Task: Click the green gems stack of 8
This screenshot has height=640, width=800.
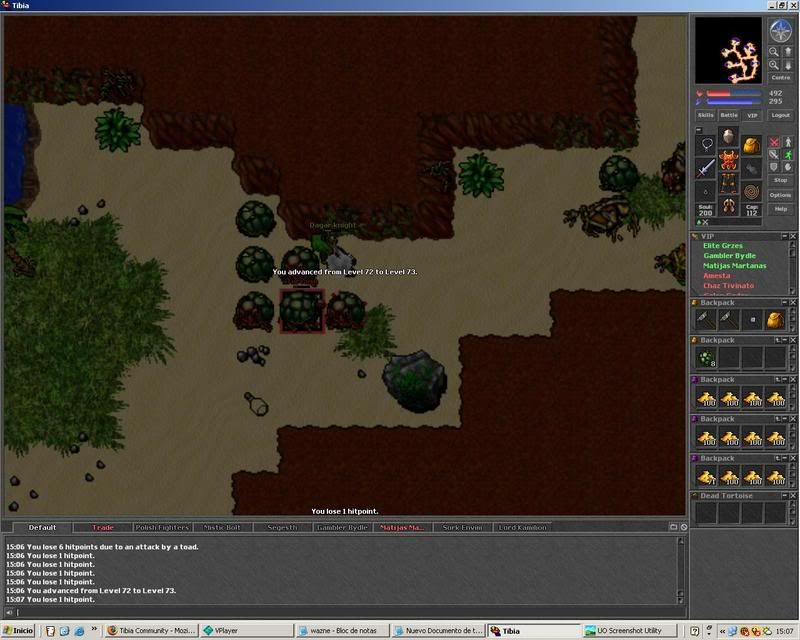Action: point(706,358)
